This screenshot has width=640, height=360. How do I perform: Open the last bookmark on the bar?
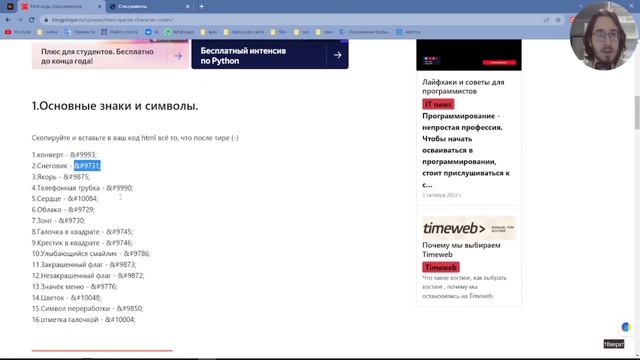[x=408, y=32]
